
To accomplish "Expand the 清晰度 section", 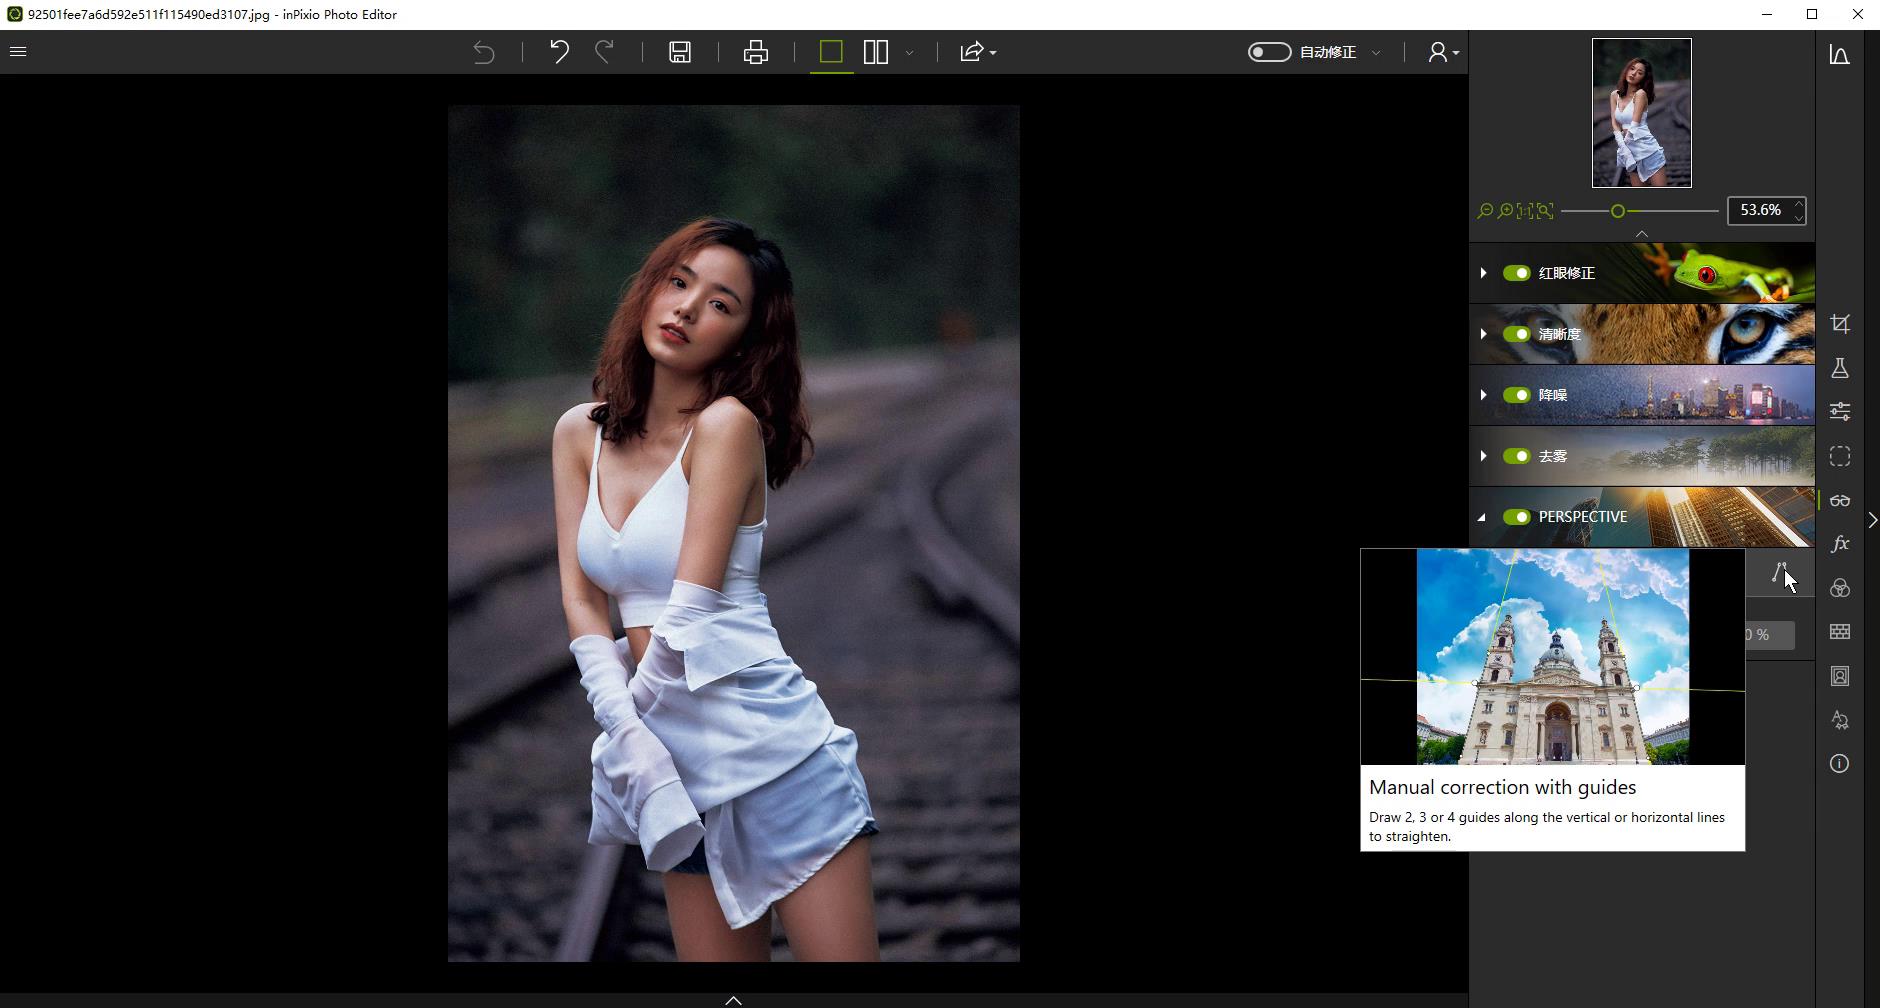I will (1483, 334).
